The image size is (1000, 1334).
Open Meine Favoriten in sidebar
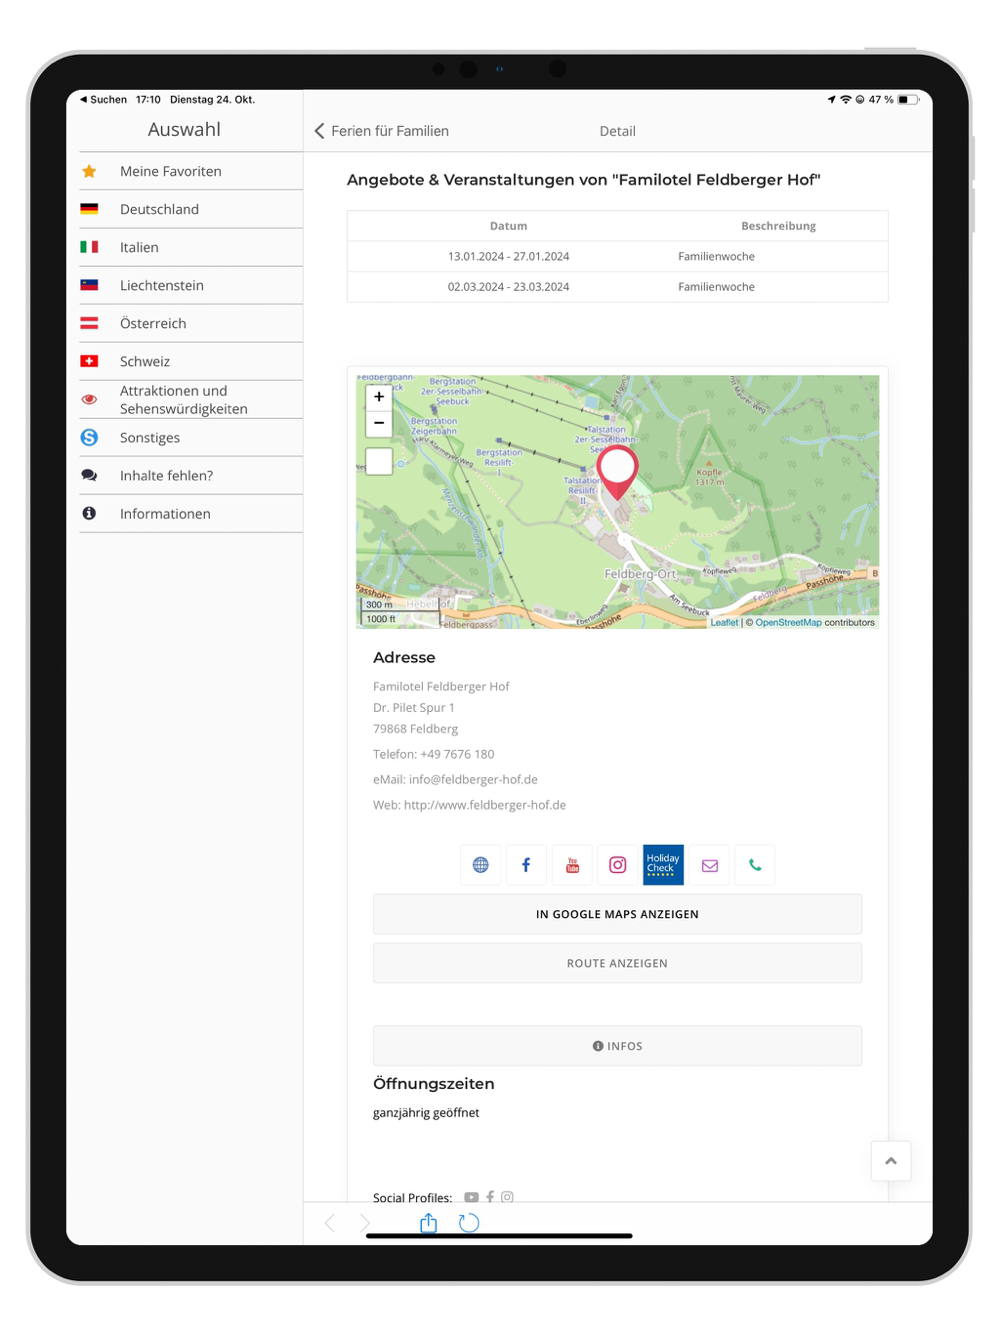(x=191, y=172)
